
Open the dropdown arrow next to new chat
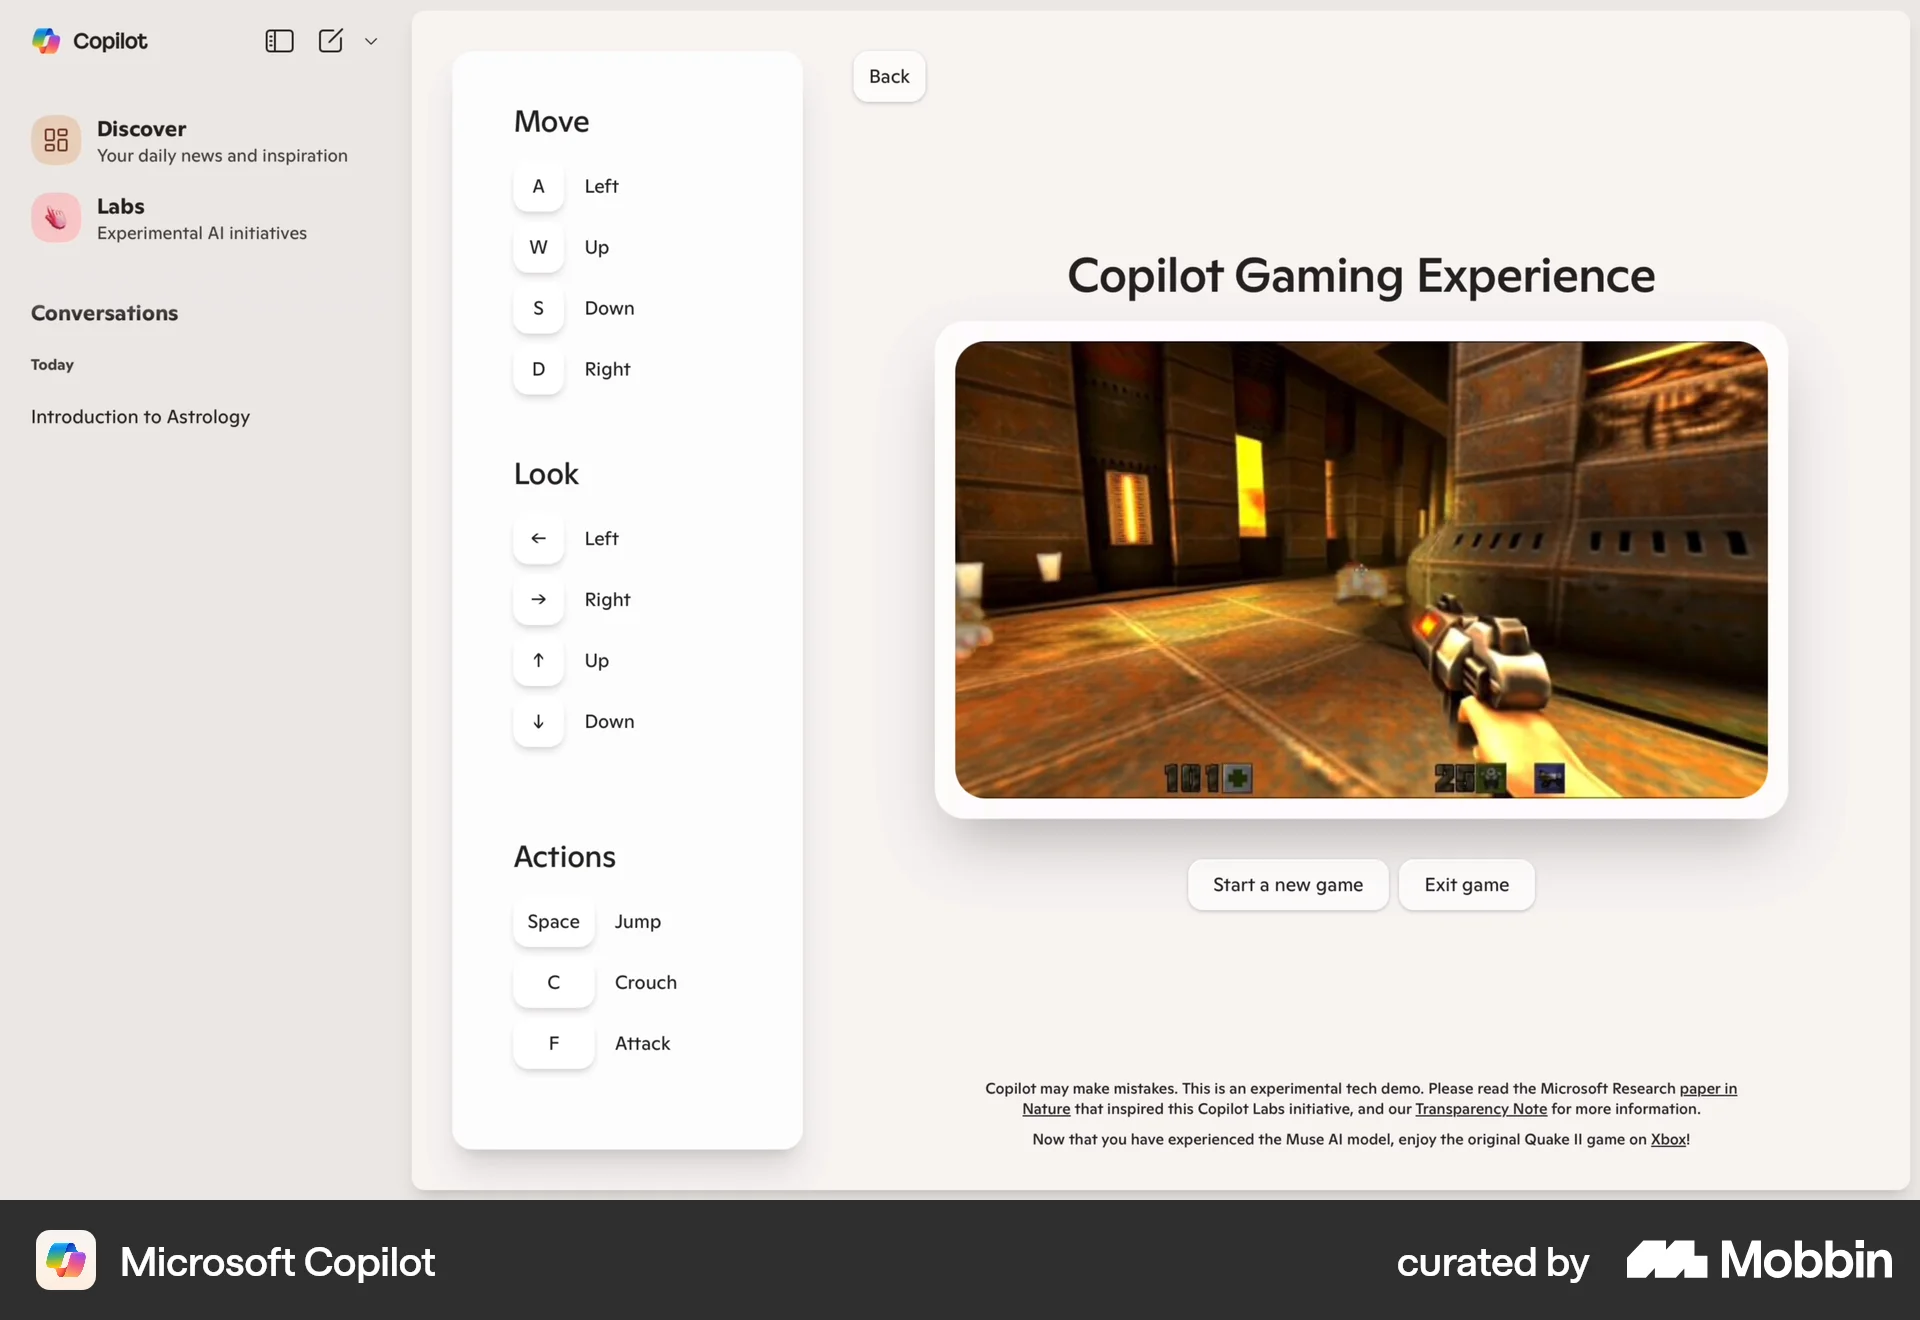tap(371, 41)
